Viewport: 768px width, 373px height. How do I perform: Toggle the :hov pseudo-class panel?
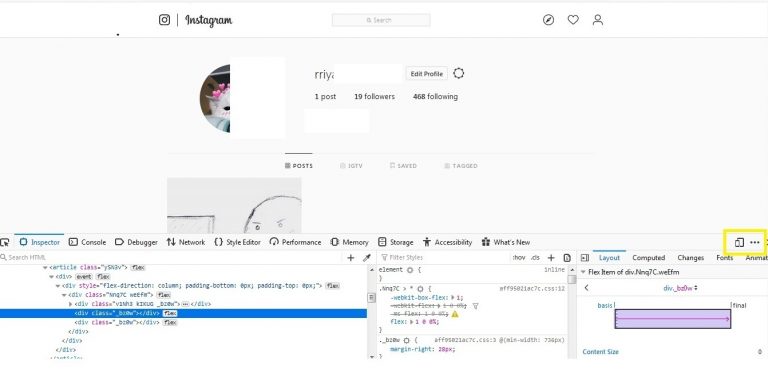[x=519, y=257]
